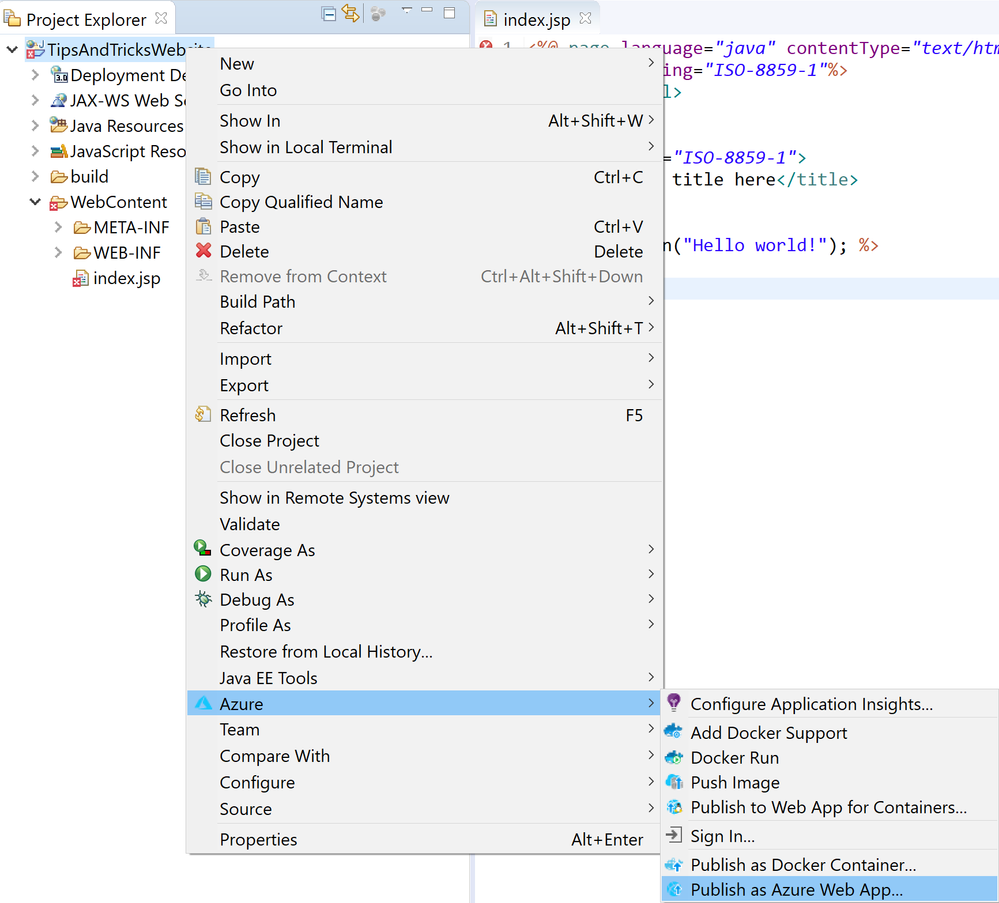Expand the WEB-INF folder
This screenshot has height=903, width=999.
58,252
